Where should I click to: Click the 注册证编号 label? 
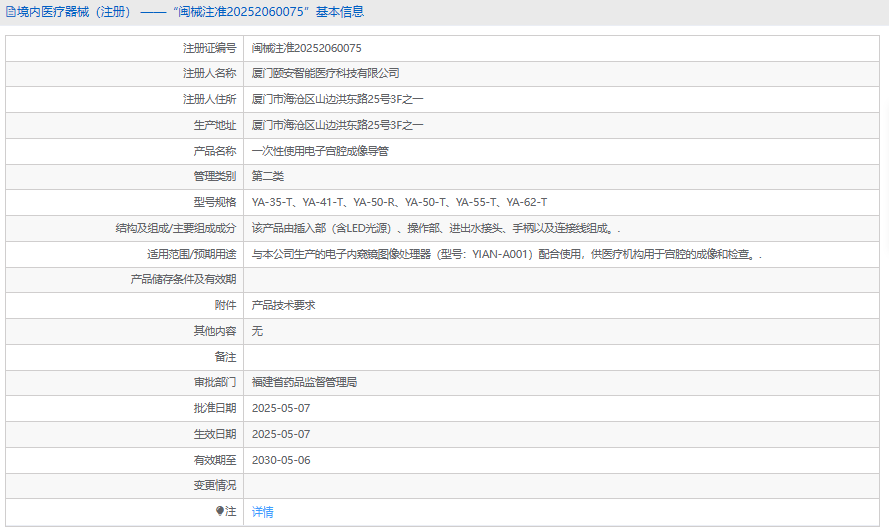tap(209, 48)
